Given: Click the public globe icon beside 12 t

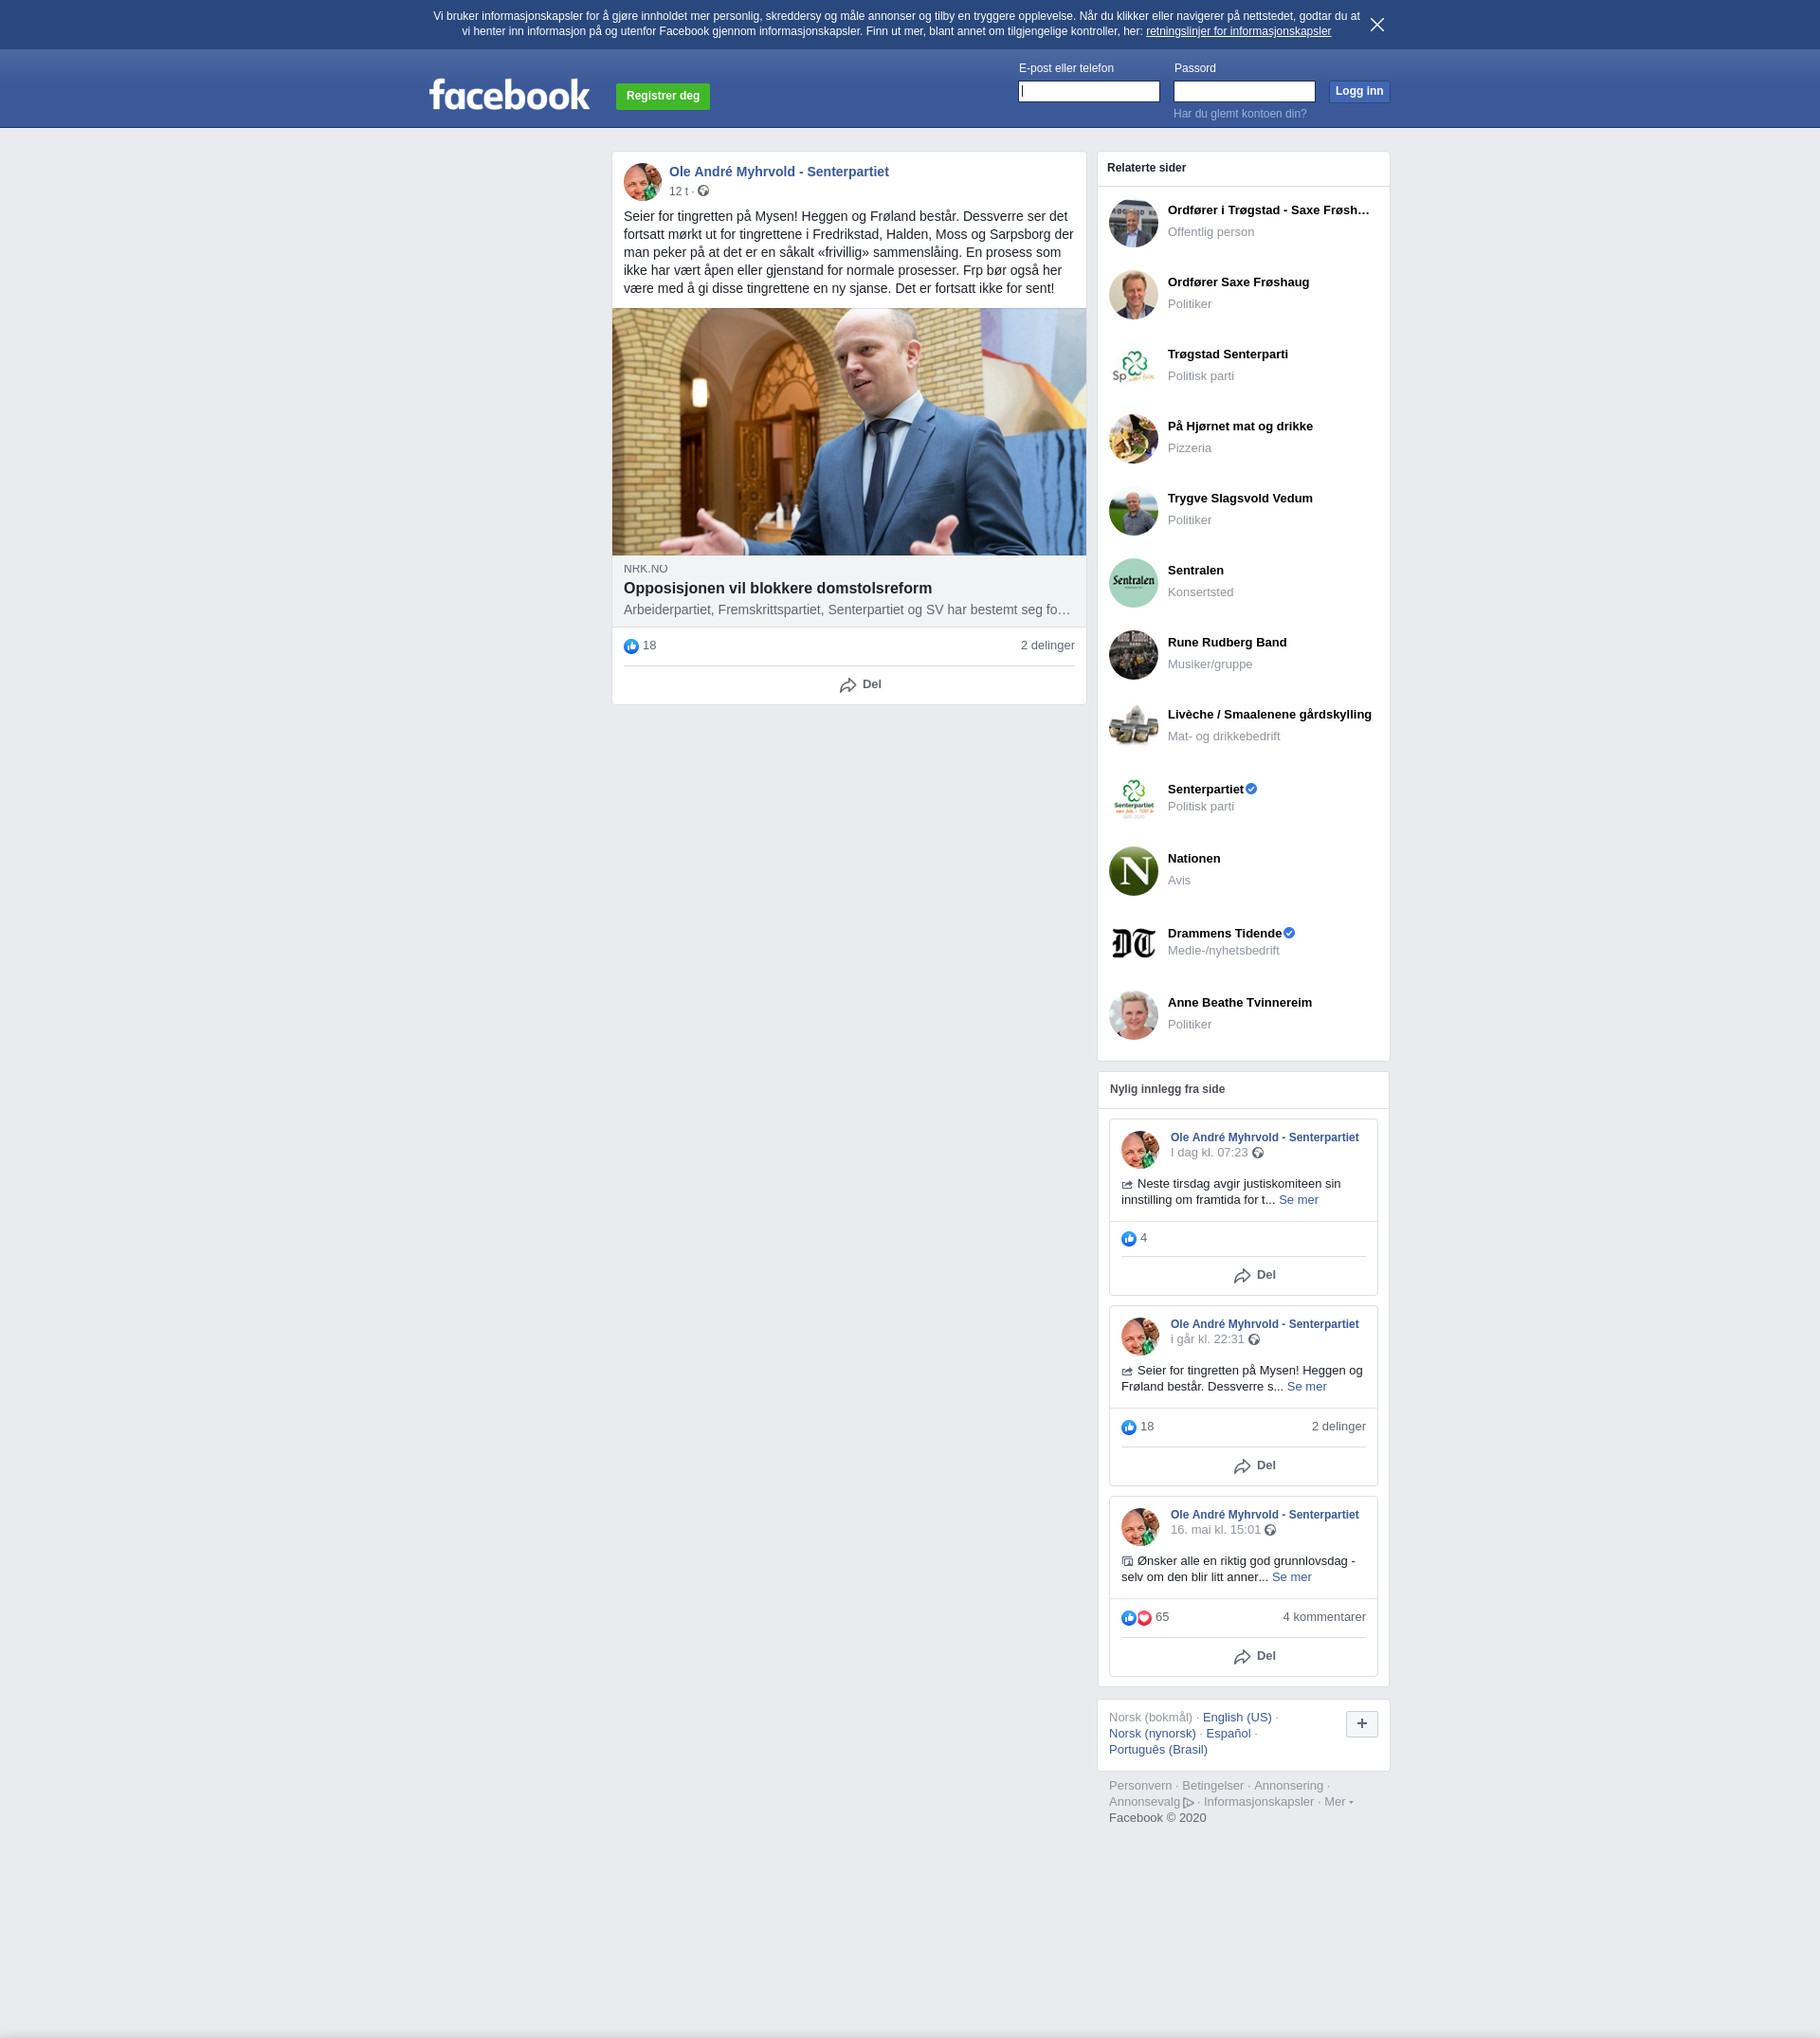Looking at the screenshot, I should point(703,191).
